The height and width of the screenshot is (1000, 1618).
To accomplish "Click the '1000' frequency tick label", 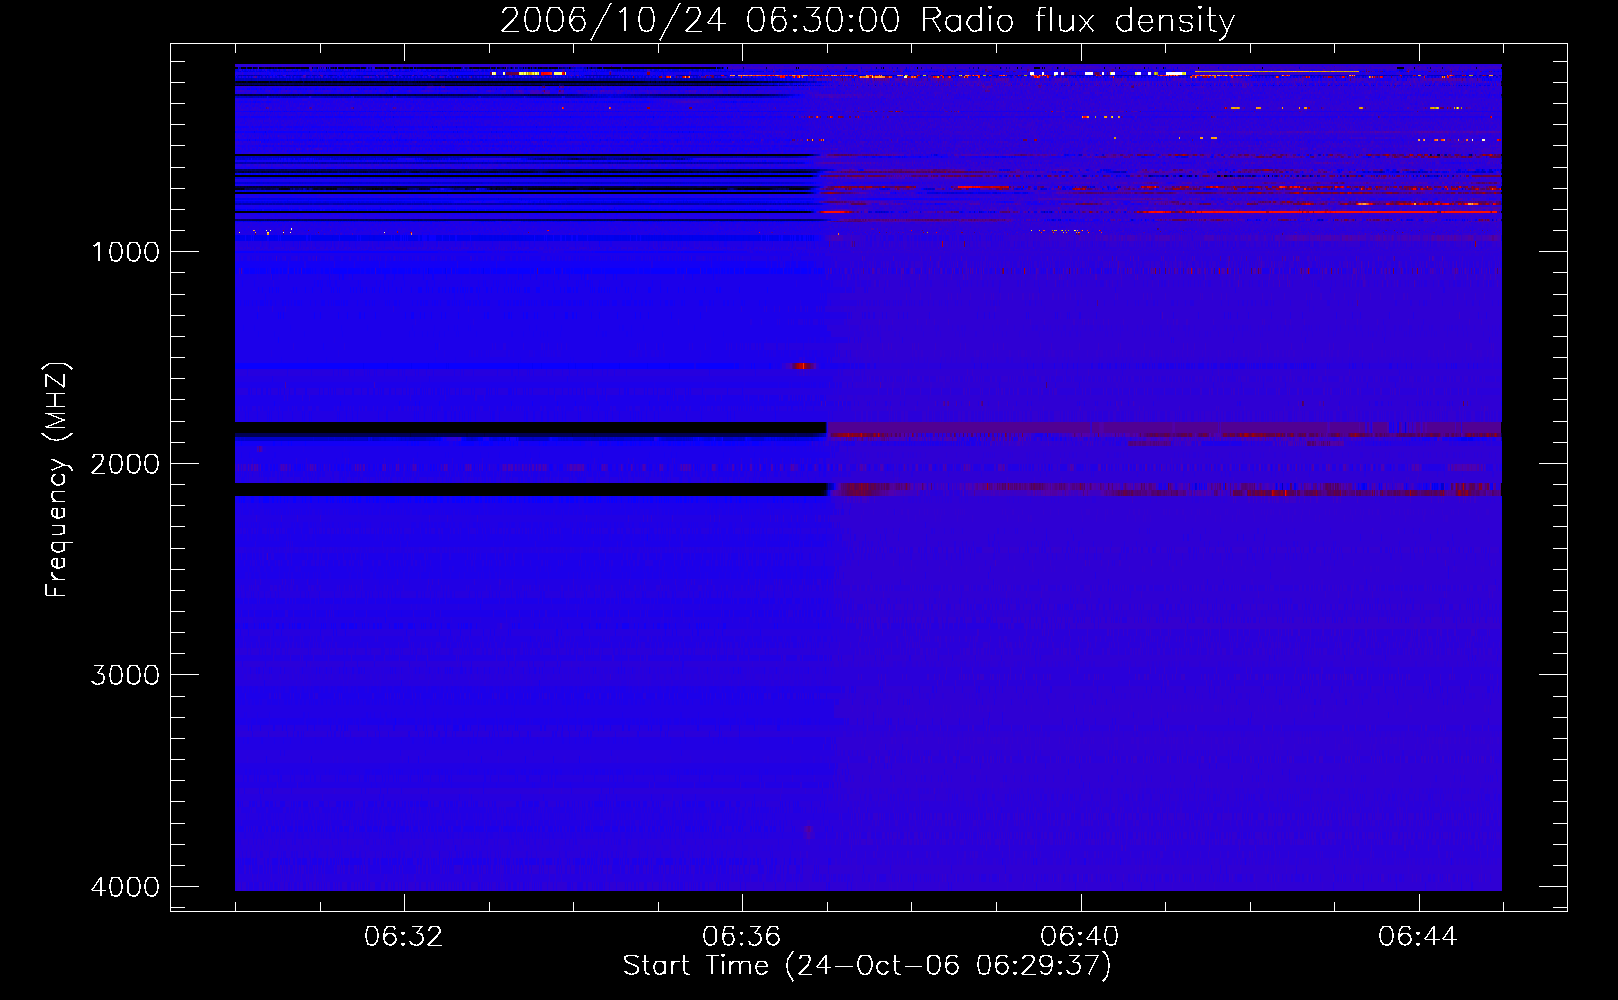I will (125, 252).
